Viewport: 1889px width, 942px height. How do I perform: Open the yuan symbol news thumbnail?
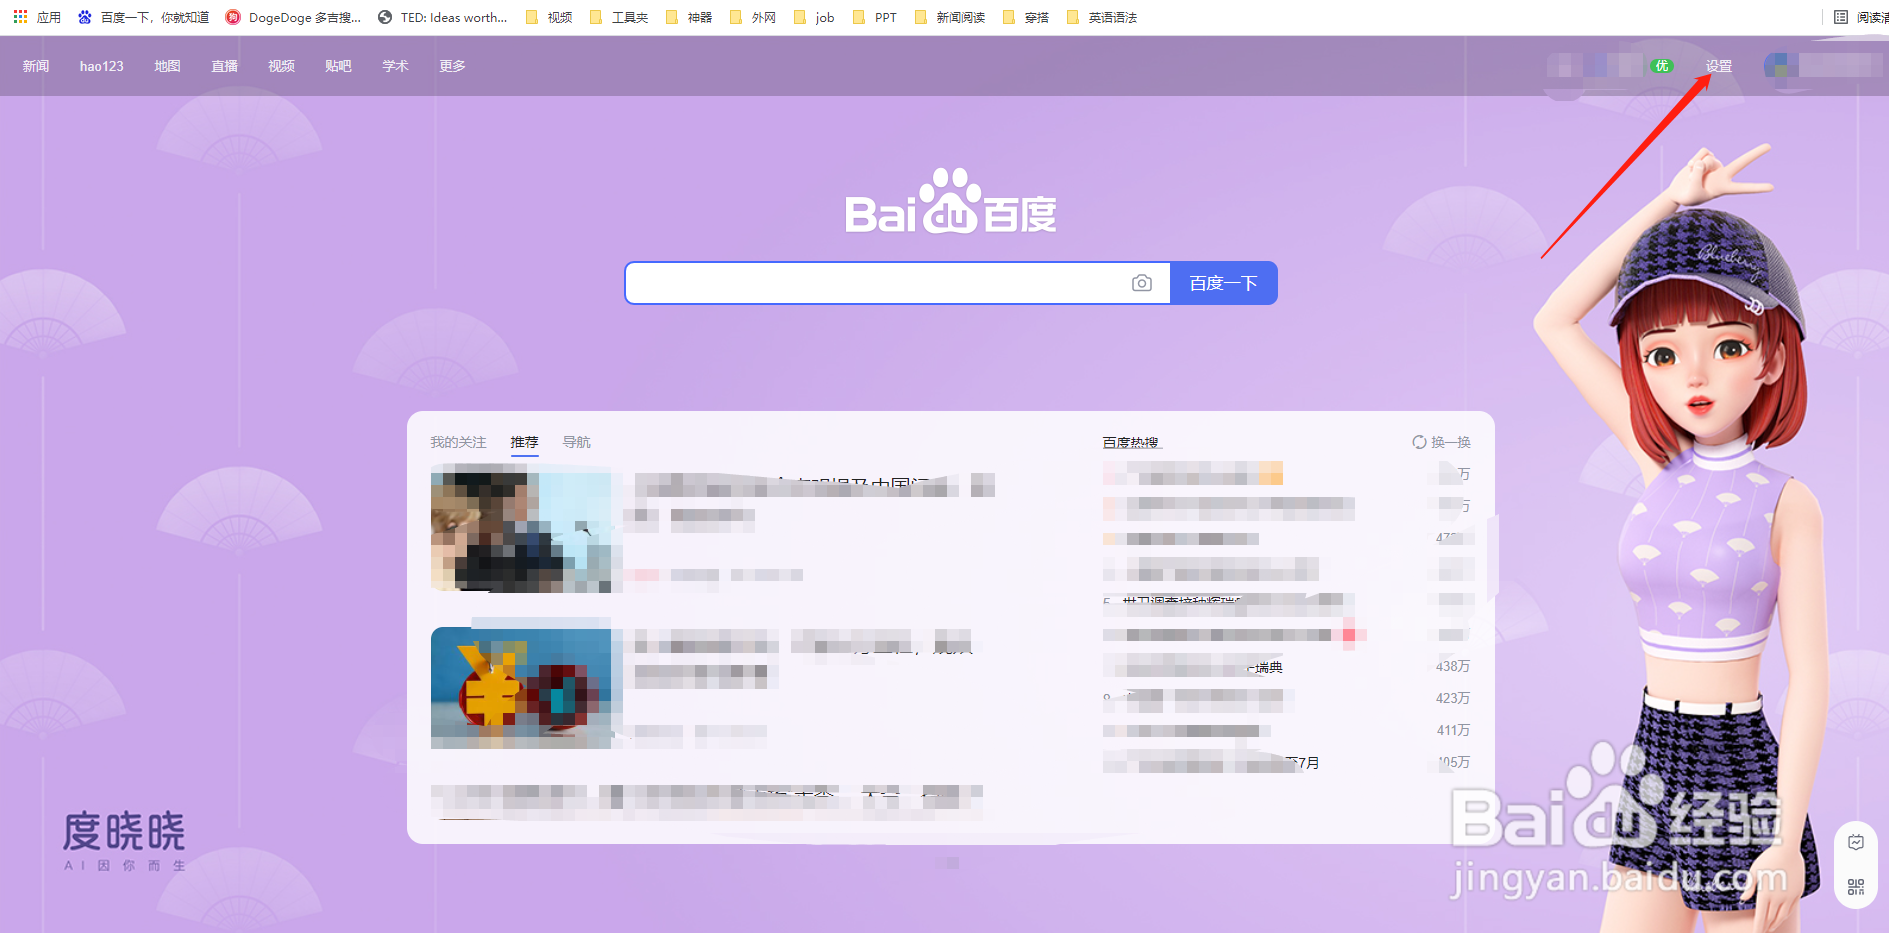[x=521, y=688]
